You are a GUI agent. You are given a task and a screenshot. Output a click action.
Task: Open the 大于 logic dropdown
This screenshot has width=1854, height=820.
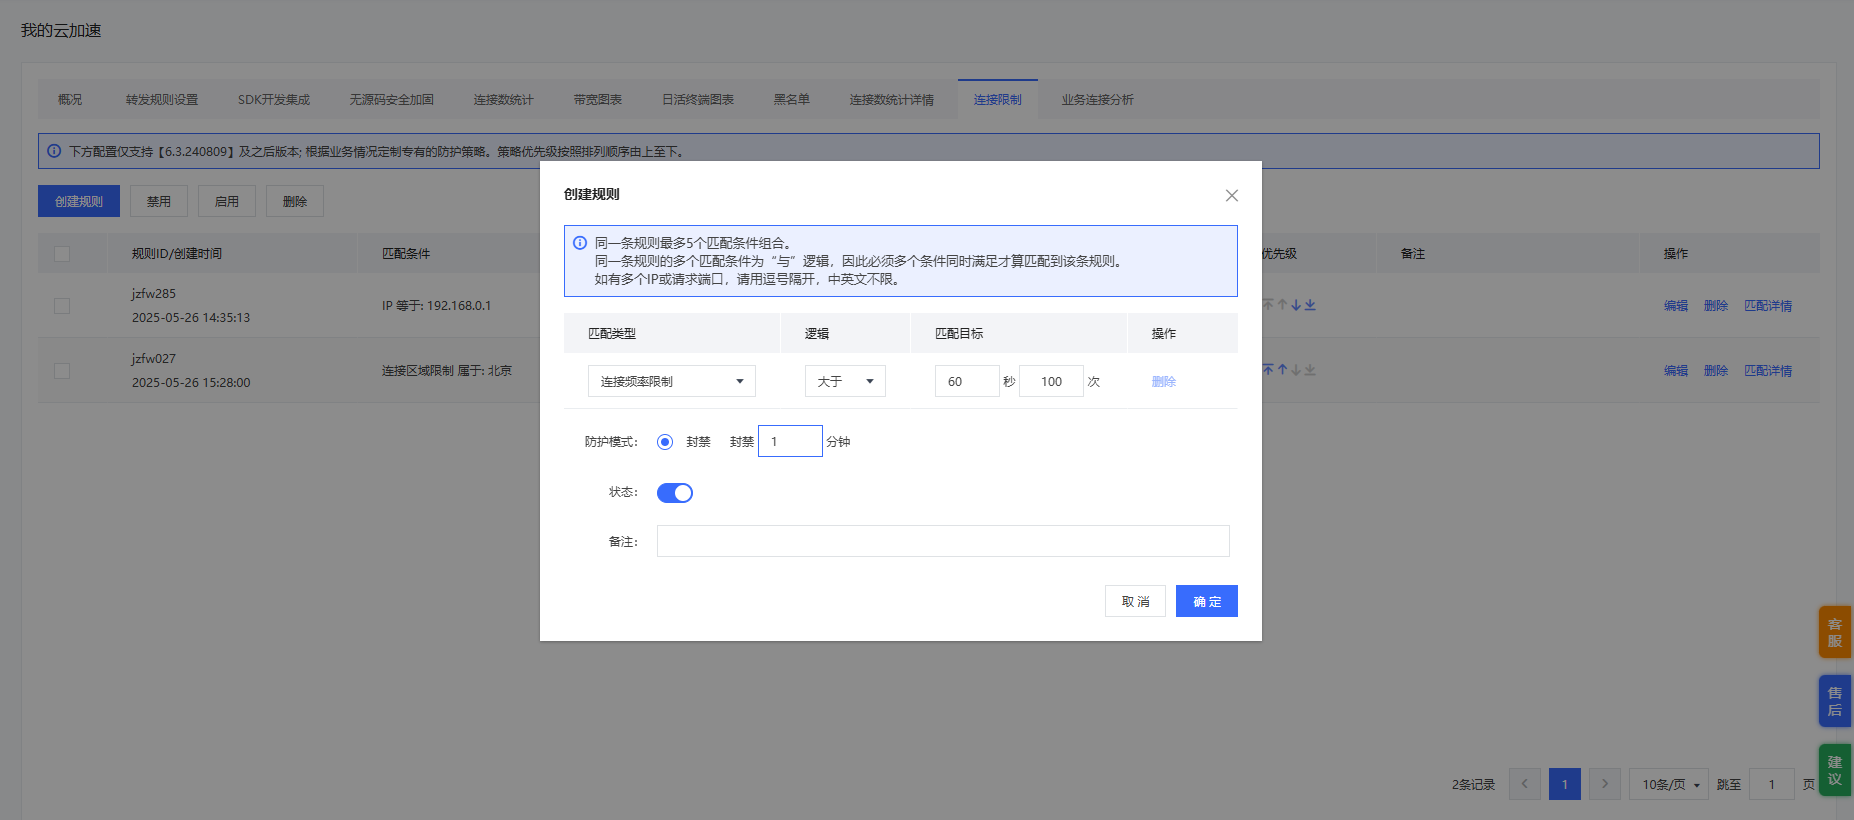(845, 381)
